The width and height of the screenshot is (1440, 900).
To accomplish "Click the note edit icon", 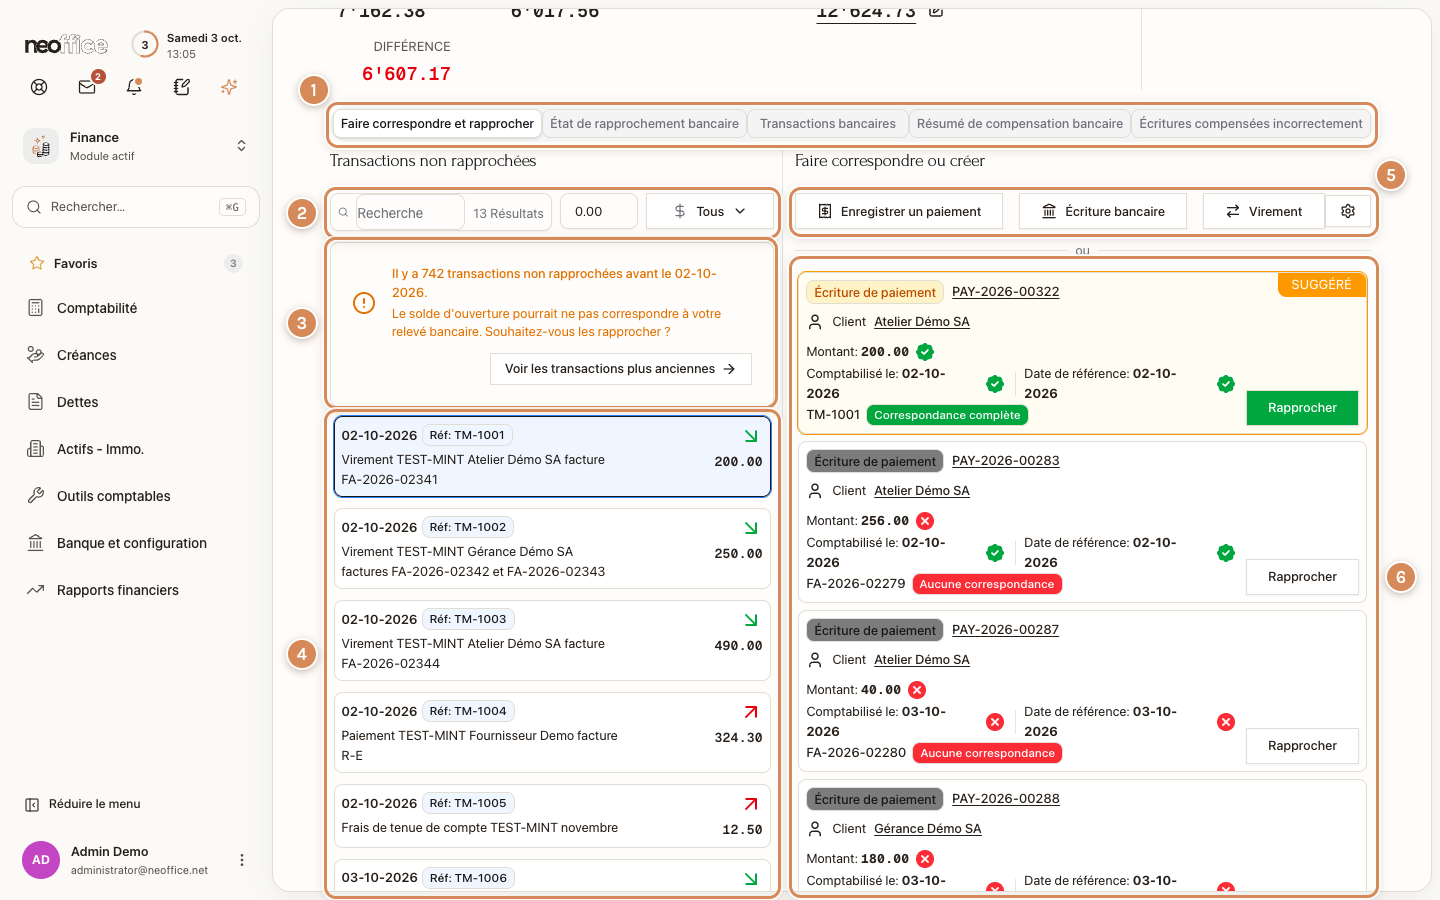I will tap(182, 87).
